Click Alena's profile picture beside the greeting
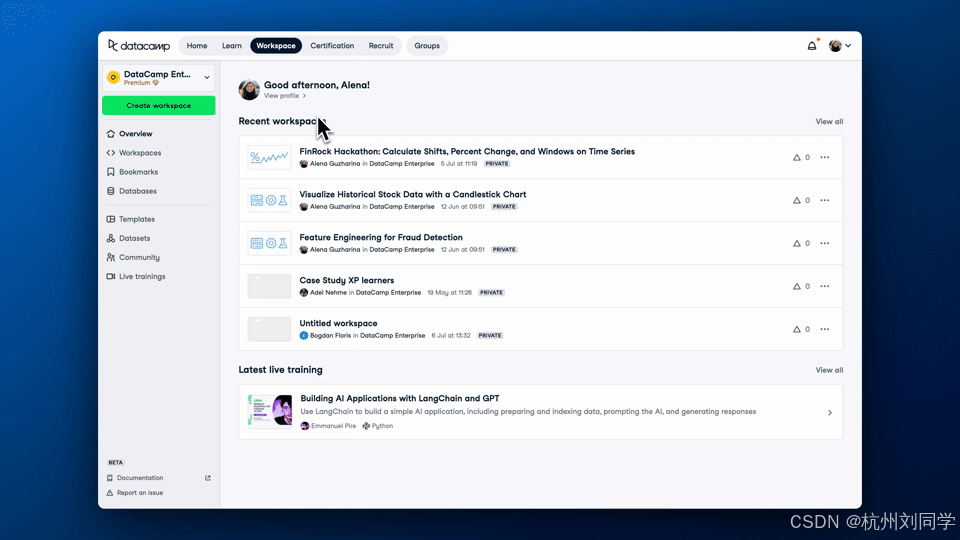The height and width of the screenshot is (540, 960). pos(249,89)
